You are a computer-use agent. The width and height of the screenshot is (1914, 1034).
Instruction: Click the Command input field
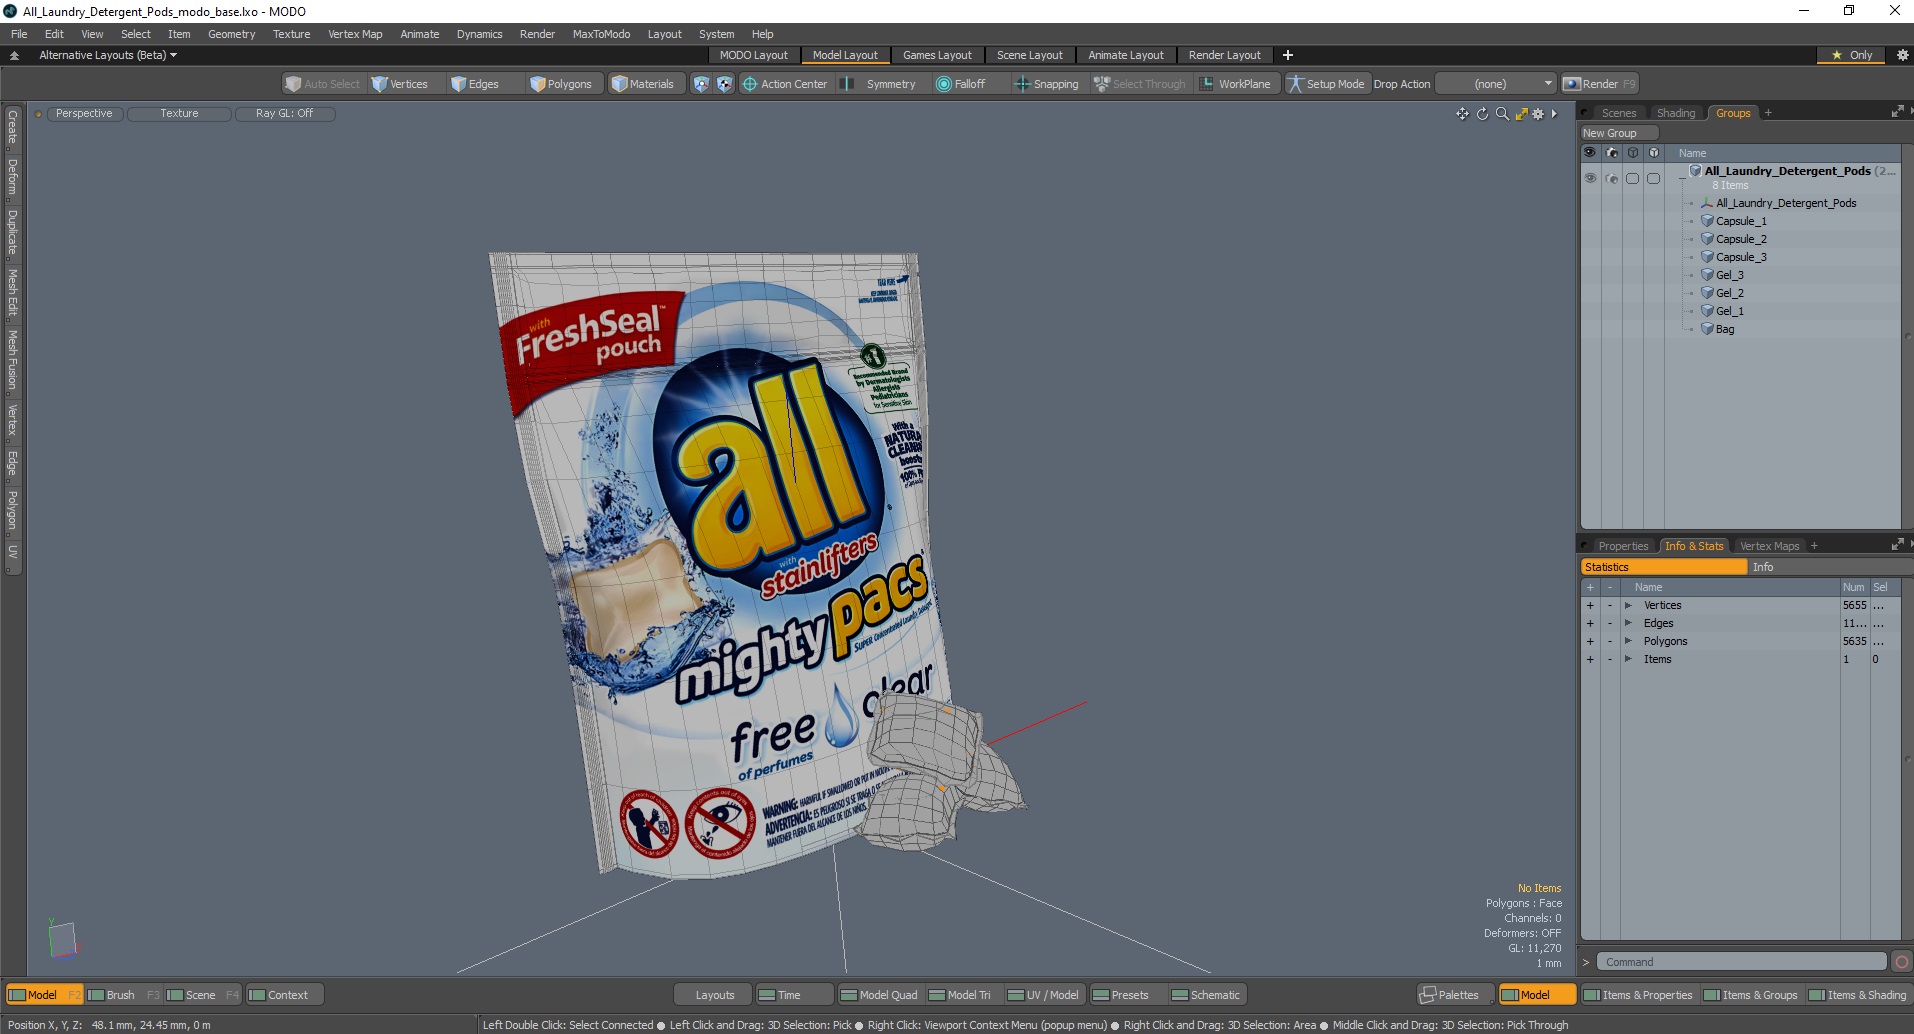tap(1740, 962)
